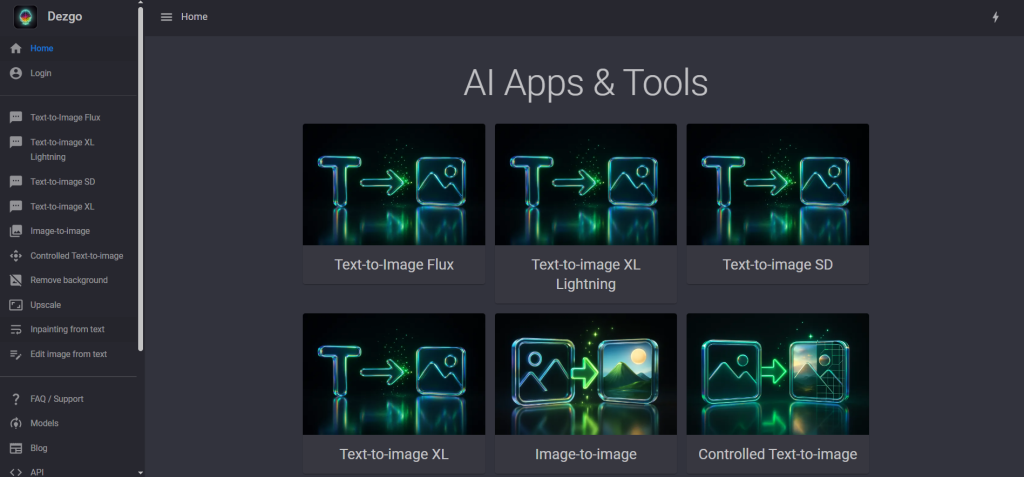Open Inpainting from text in sidebar
The width and height of the screenshot is (1024, 477).
pos(69,329)
